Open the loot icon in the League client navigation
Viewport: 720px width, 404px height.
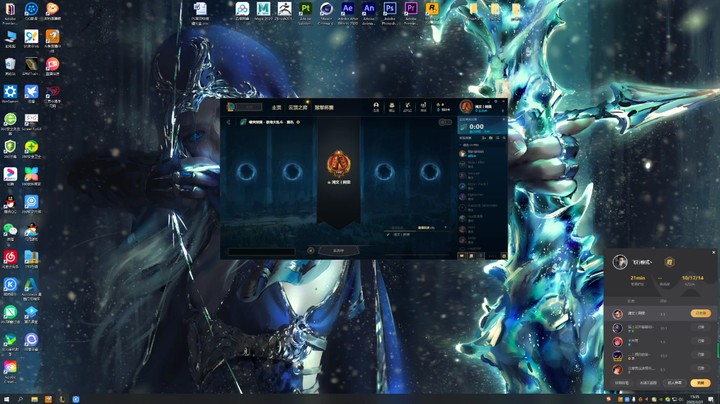(x=407, y=107)
